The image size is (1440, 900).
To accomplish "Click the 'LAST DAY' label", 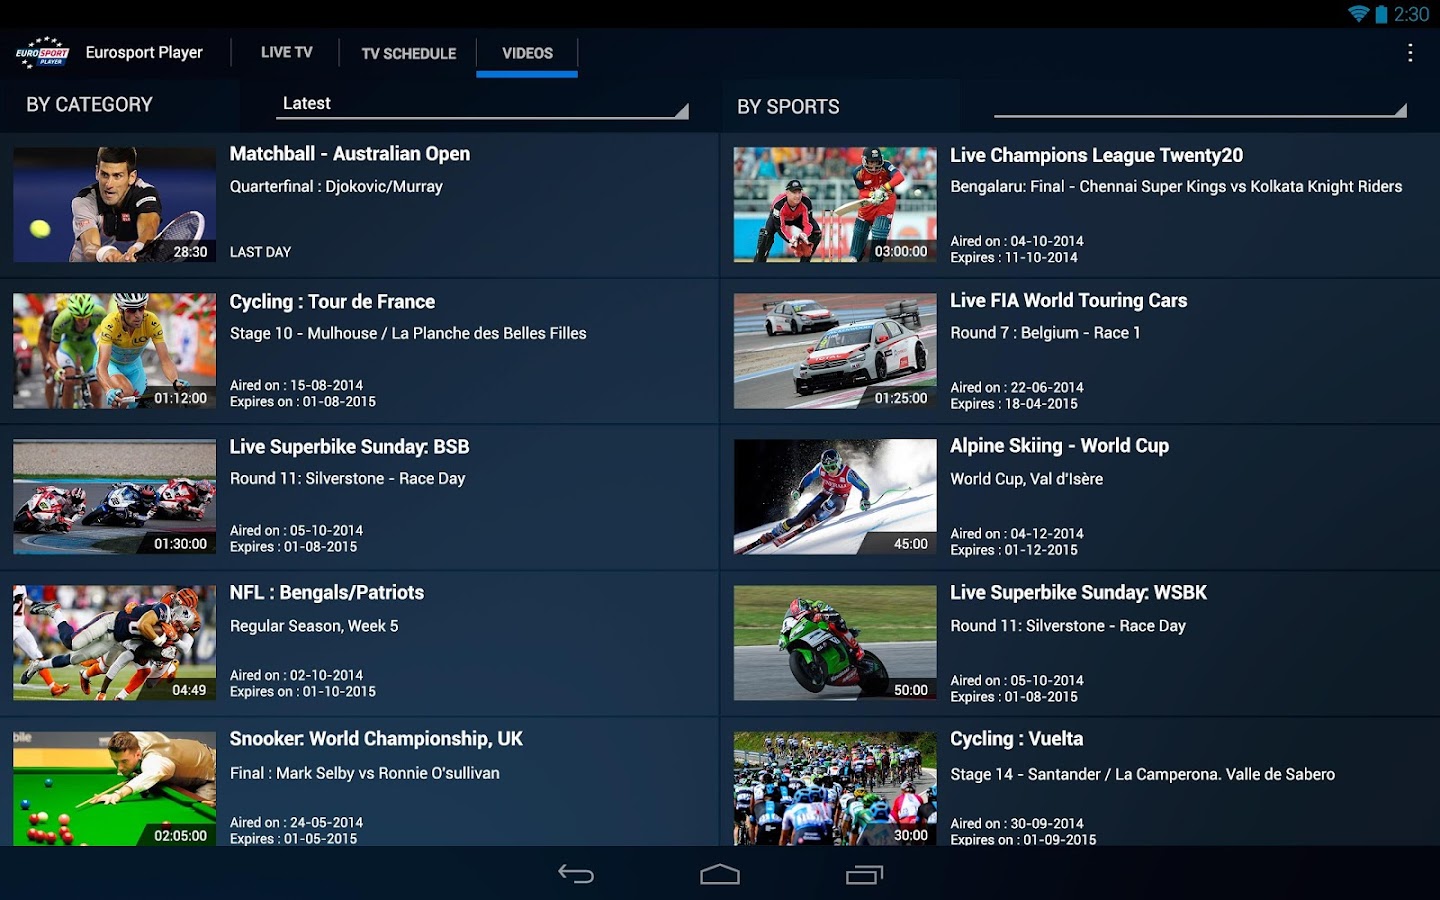I will tap(260, 252).
